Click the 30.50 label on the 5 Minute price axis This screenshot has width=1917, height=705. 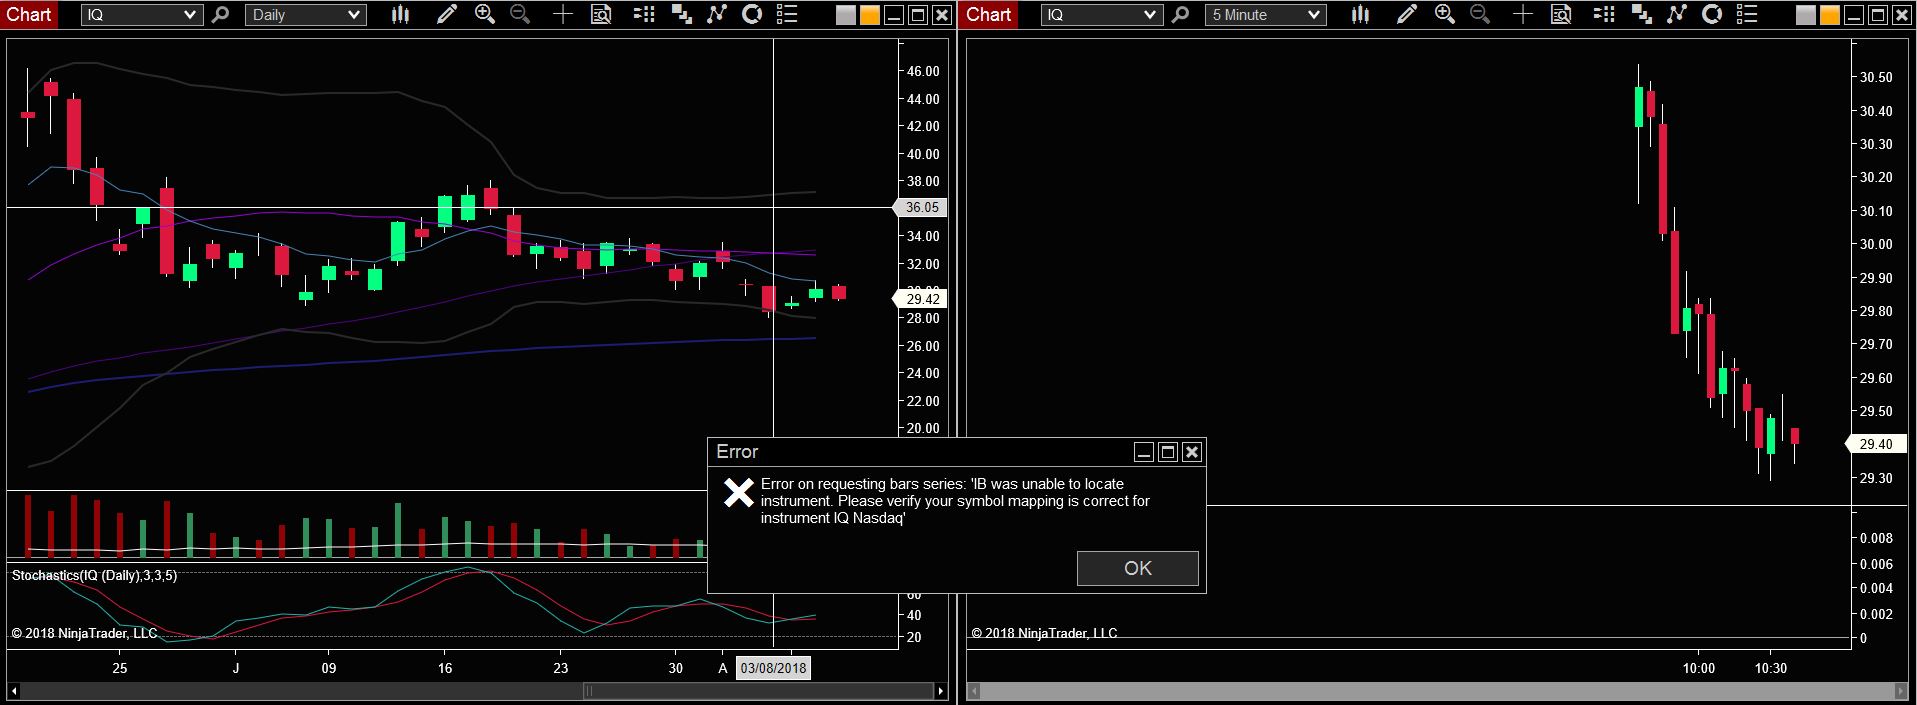(1876, 77)
